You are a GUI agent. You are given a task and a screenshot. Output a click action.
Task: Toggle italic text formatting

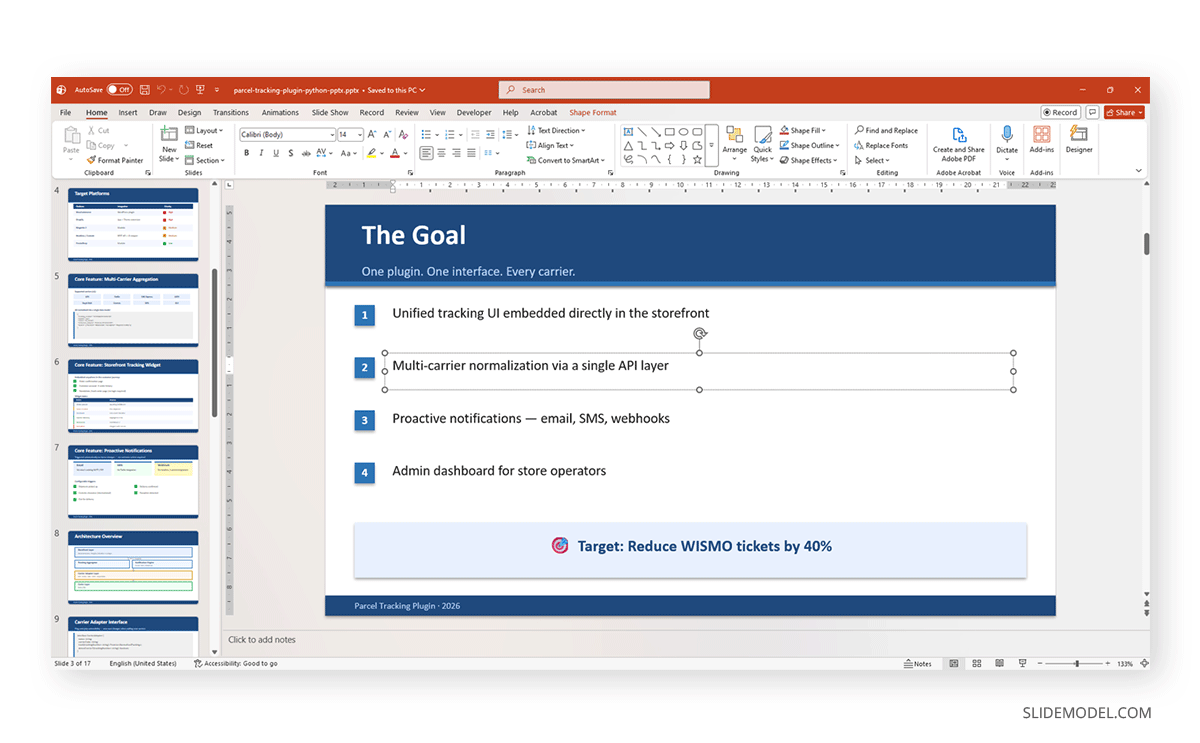click(x=261, y=153)
